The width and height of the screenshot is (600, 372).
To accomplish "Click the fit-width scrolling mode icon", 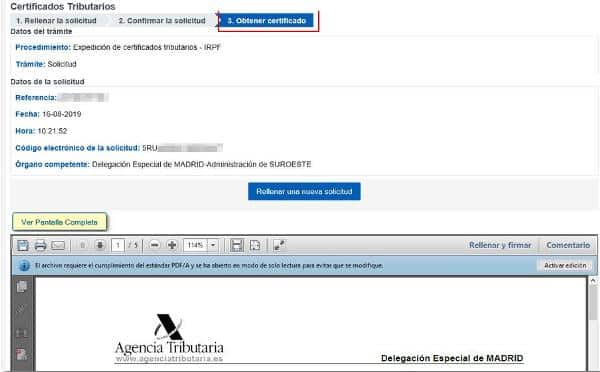I will pos(237,245).
